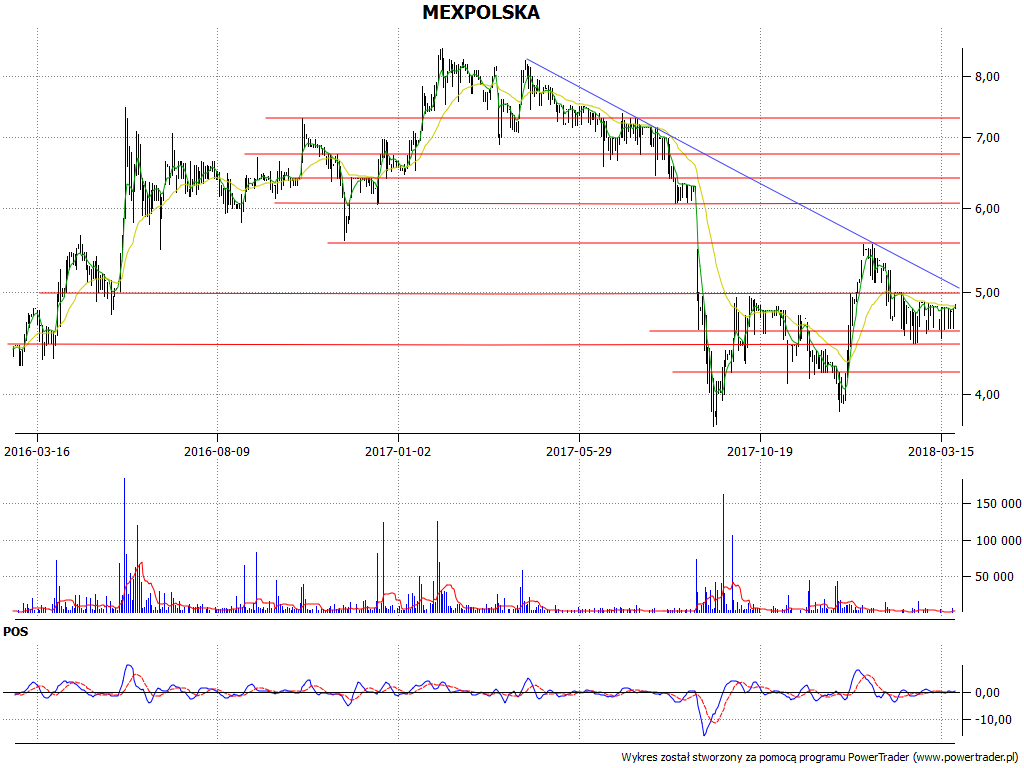Select the 2016-08-09 date label
The image size is (1024, 768).
coord(217,451)
